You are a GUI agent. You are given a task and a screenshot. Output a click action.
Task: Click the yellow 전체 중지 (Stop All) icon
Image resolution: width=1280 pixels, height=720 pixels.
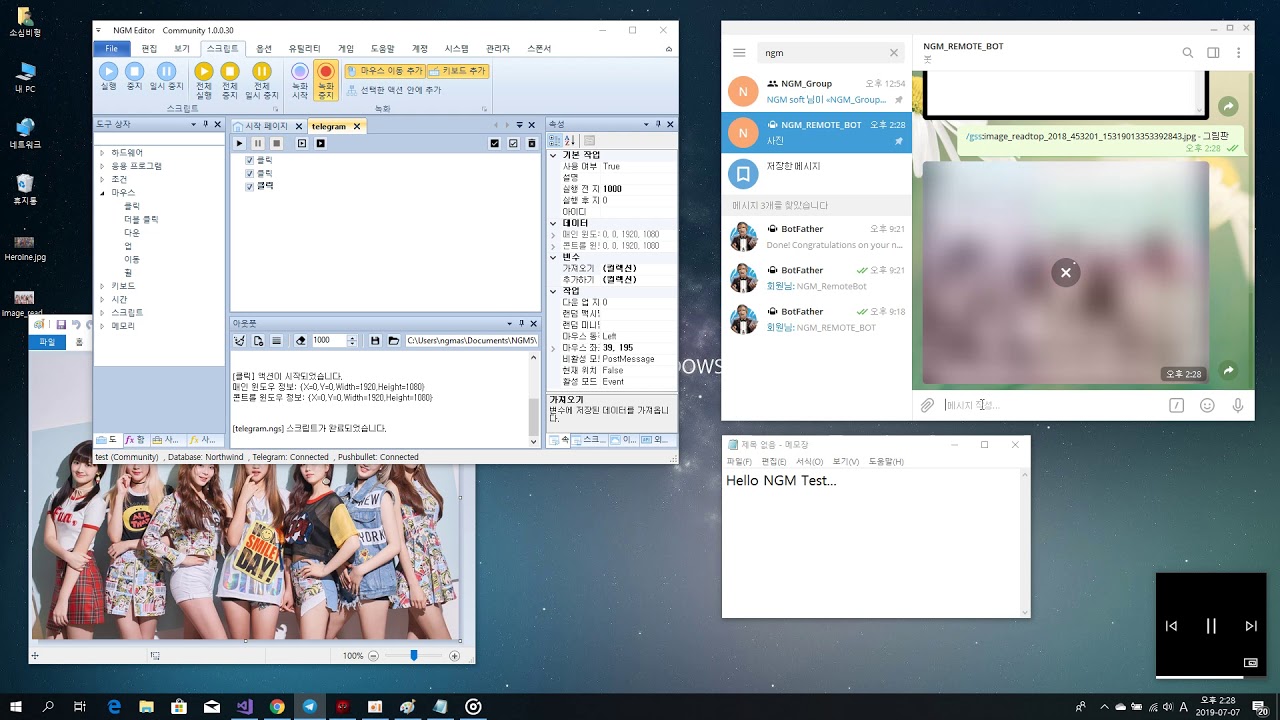coord(230,71)
